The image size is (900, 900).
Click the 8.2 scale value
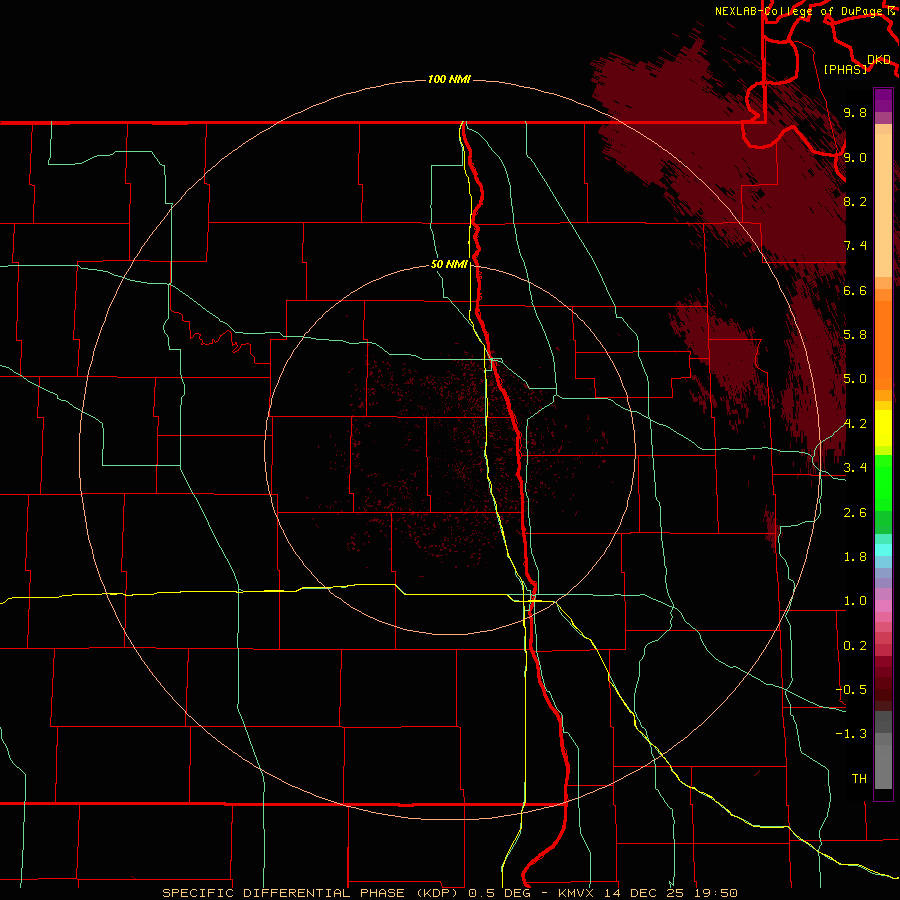coord(855,201)
